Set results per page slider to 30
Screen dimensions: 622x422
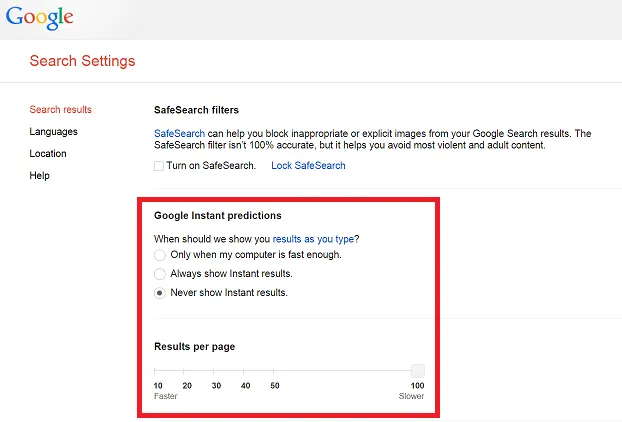213,371
